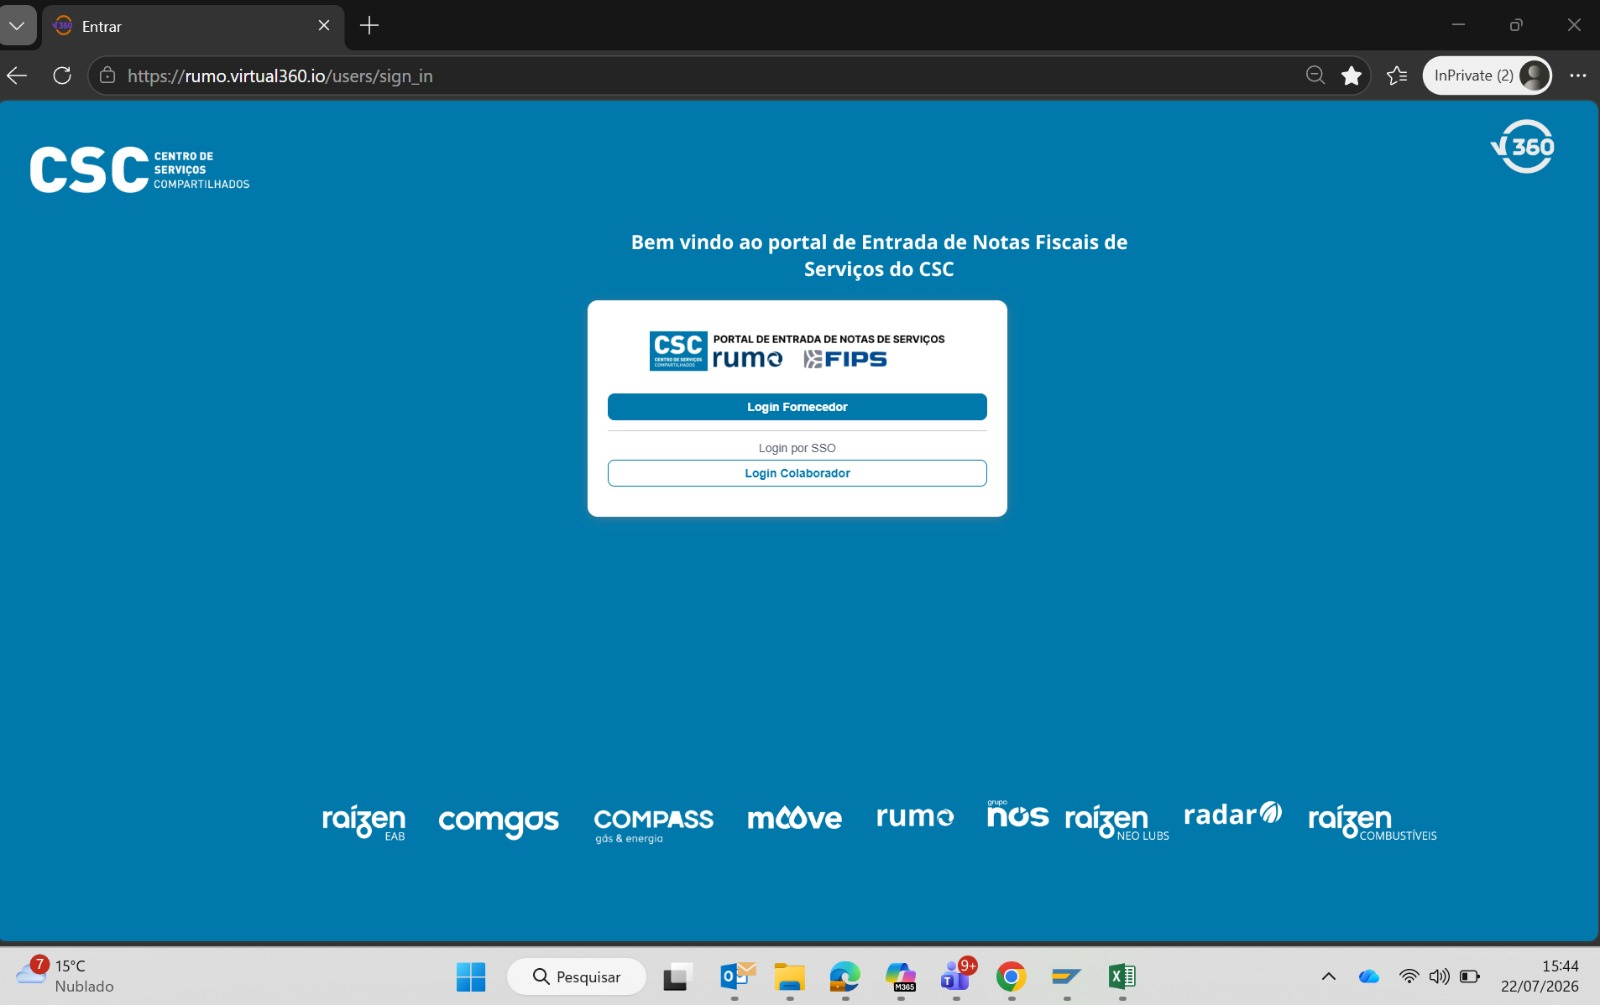The image size is (1600, 1005).
Task: Open the Favorites list
Action: (1397, 76)
